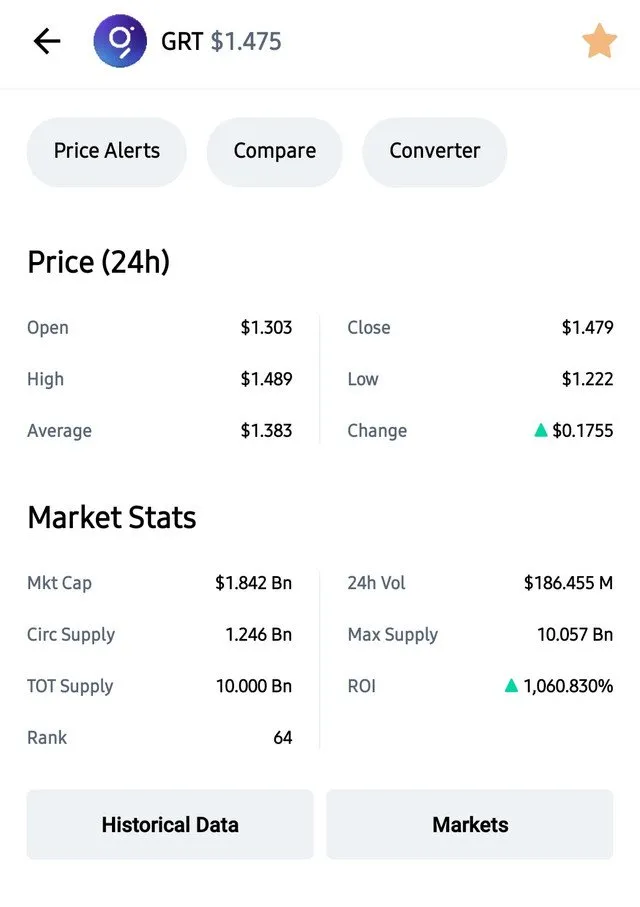640x907 pixels.
Task: Tap the GRT coin logo
Action: pos(120,41)
